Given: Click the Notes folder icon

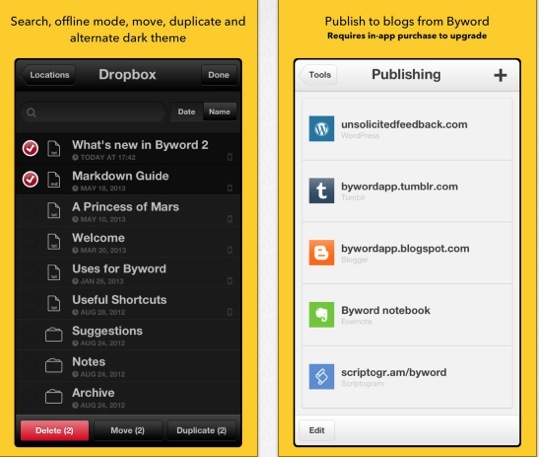Looking at the screenshot, I should click(x=54, y=366).
